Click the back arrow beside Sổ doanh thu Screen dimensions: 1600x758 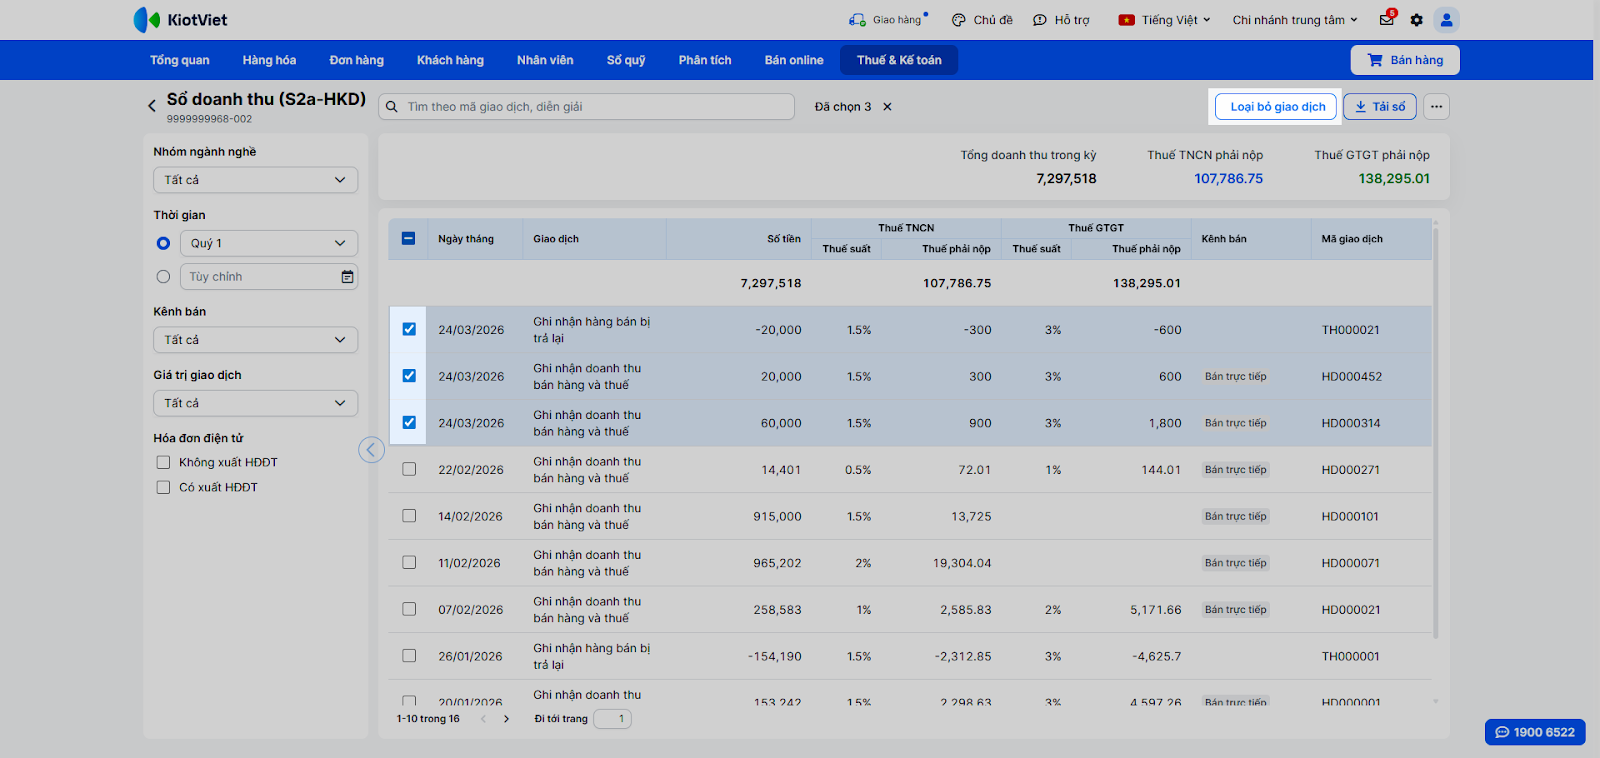152,105
